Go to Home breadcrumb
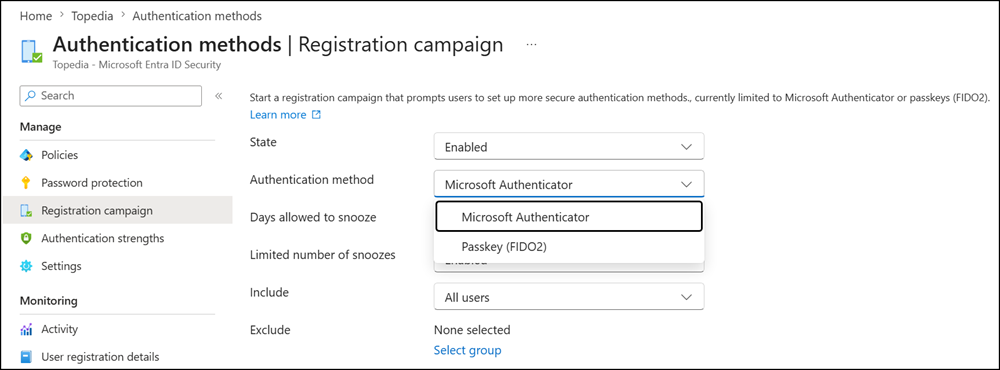The height and width of the screenshot is (370, 1000). click(x=36, y=16)
